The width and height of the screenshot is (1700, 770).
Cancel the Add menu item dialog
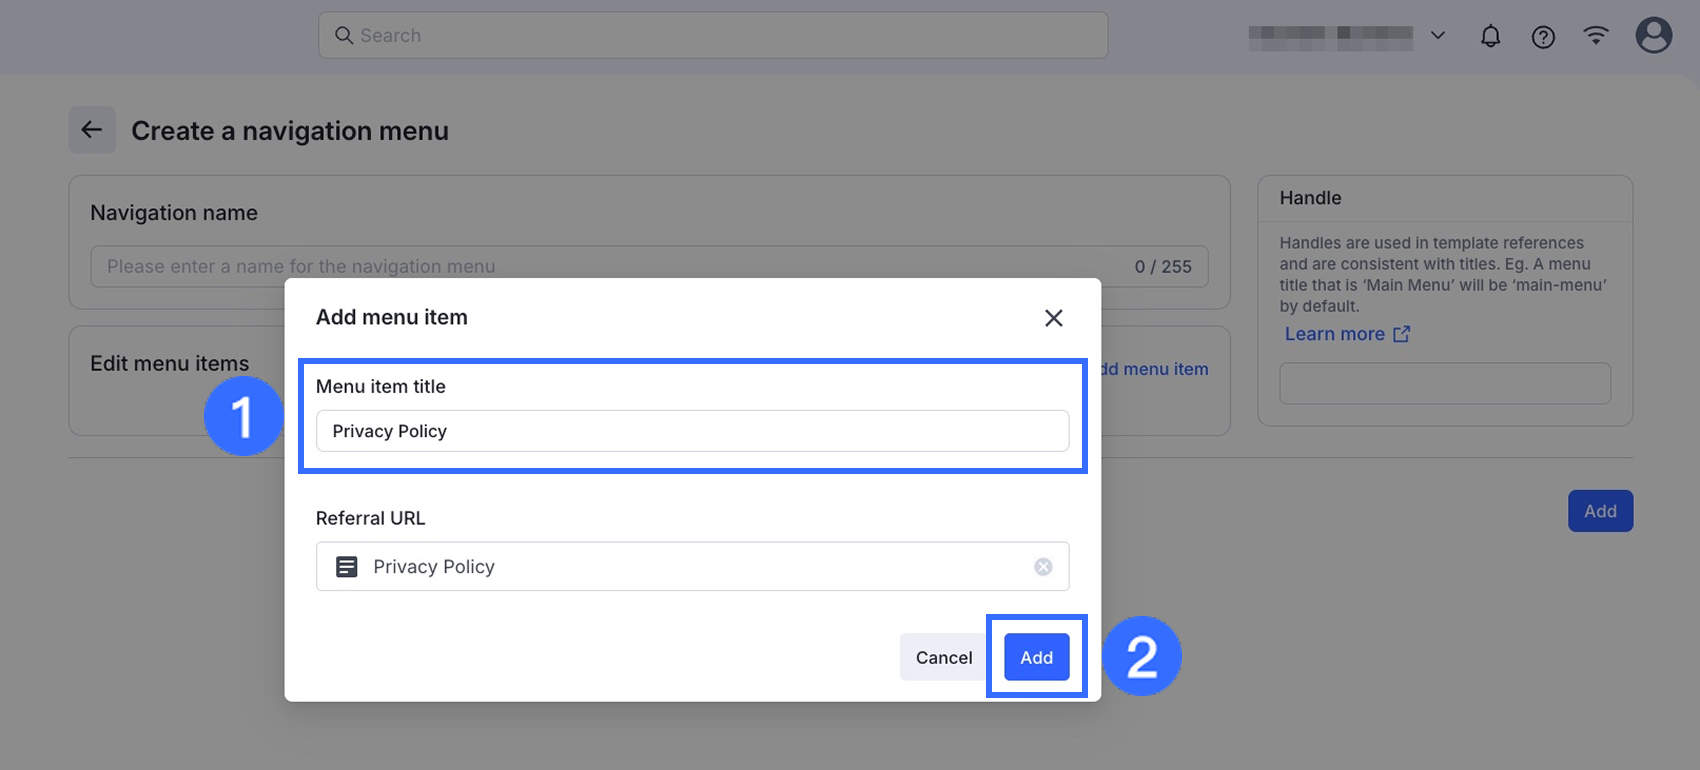943,657
